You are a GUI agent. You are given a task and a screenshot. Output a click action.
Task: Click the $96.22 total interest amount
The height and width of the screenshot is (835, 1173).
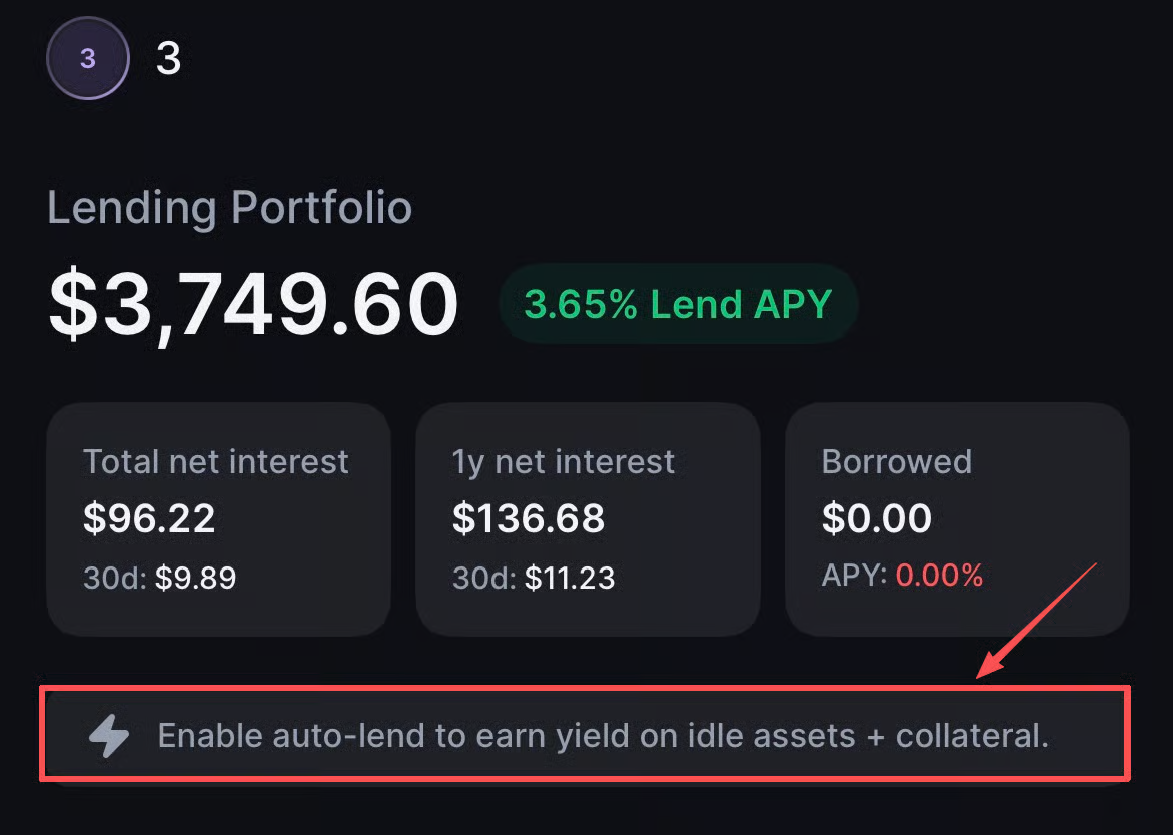pyautogui.click(x=149, y=518)
